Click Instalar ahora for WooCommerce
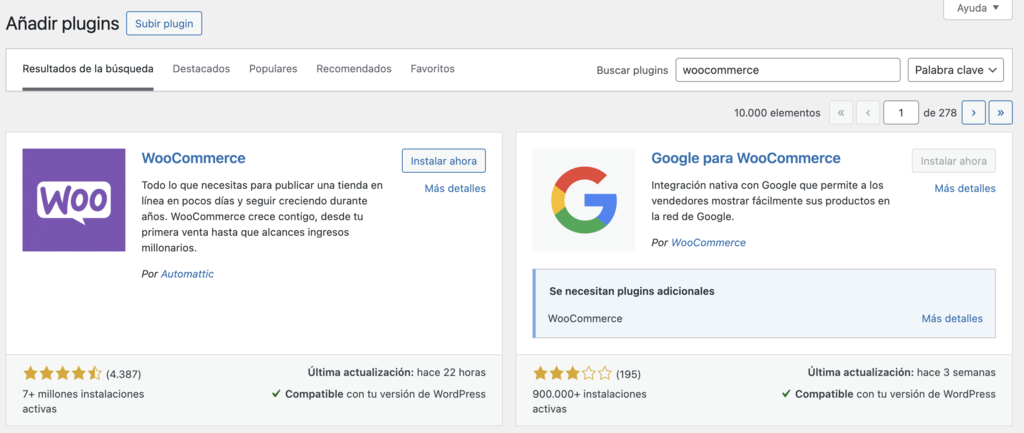 [x=444, y=160]
